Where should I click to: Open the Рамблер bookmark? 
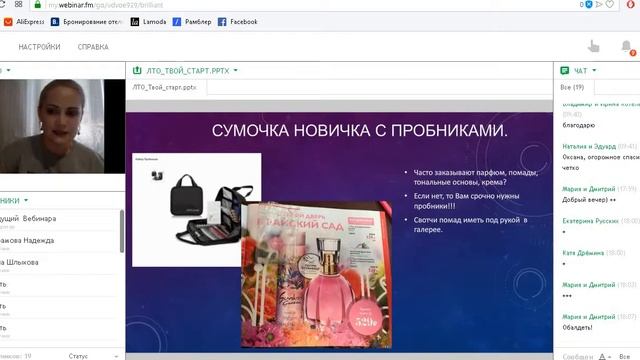(x=192, y=22)
